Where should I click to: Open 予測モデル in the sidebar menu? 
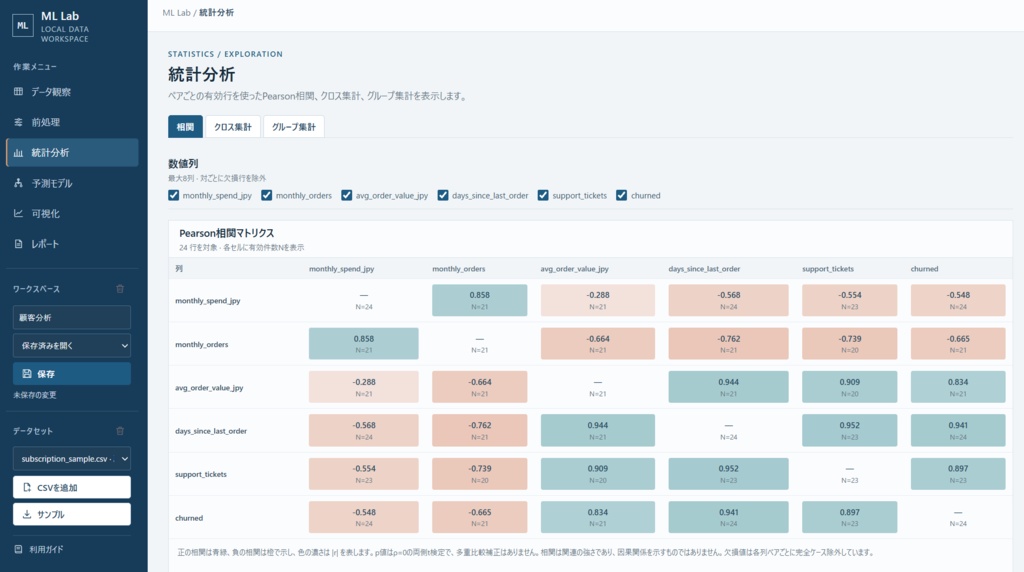point(72,183)
